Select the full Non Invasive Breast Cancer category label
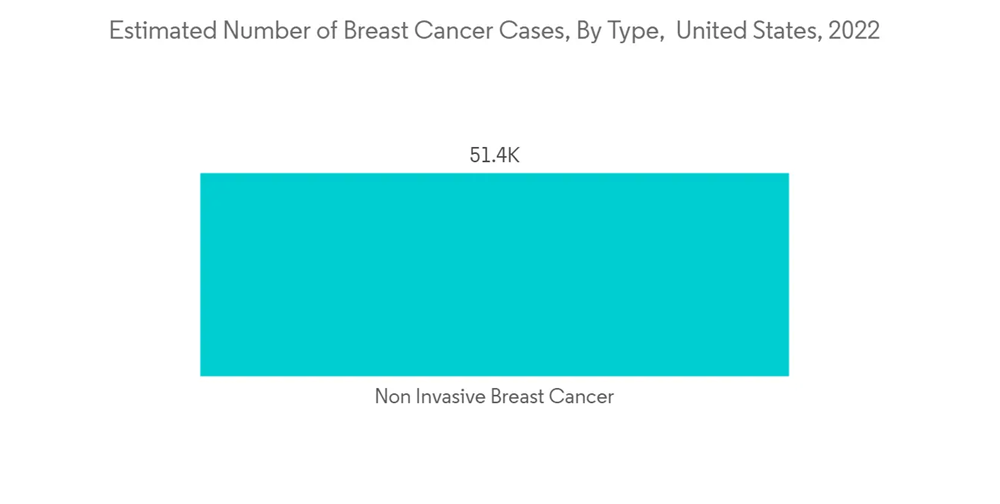The image size is (1000, 504). tap(494, 397)
